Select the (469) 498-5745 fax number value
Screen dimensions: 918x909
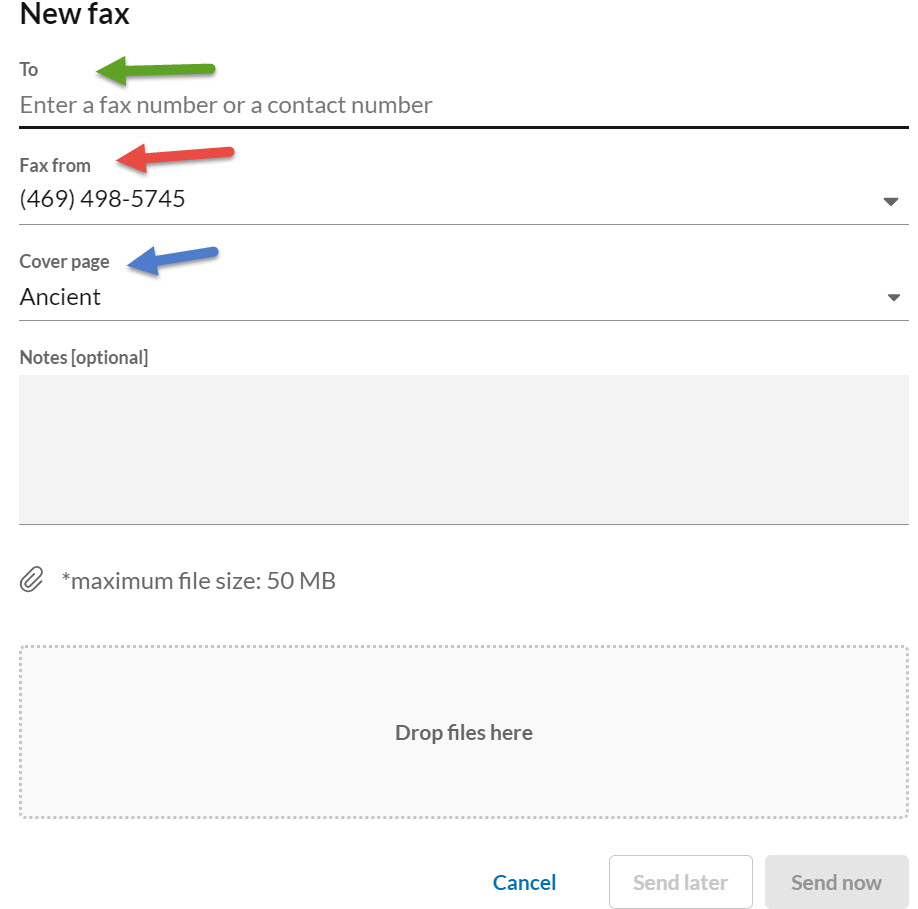click(102, 199)
